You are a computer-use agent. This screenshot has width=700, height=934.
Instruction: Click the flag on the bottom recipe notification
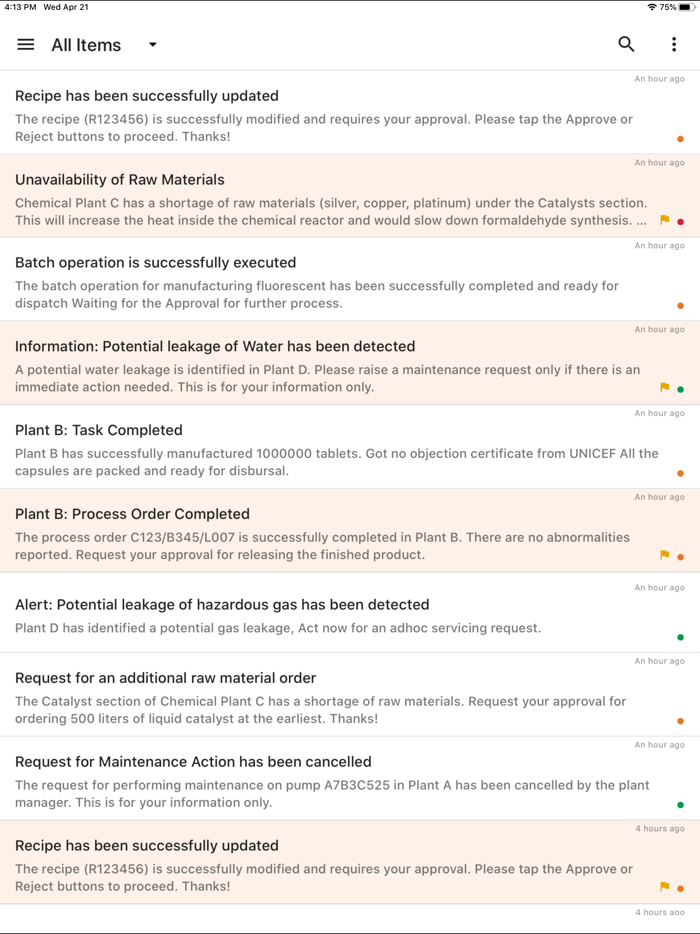pos(664,888)
